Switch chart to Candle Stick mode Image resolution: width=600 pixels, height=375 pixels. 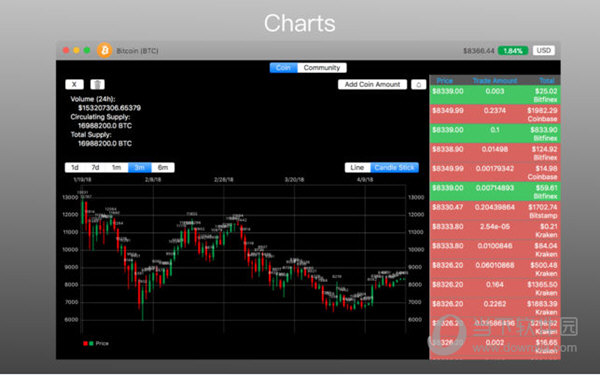click(x=395, y=168)
